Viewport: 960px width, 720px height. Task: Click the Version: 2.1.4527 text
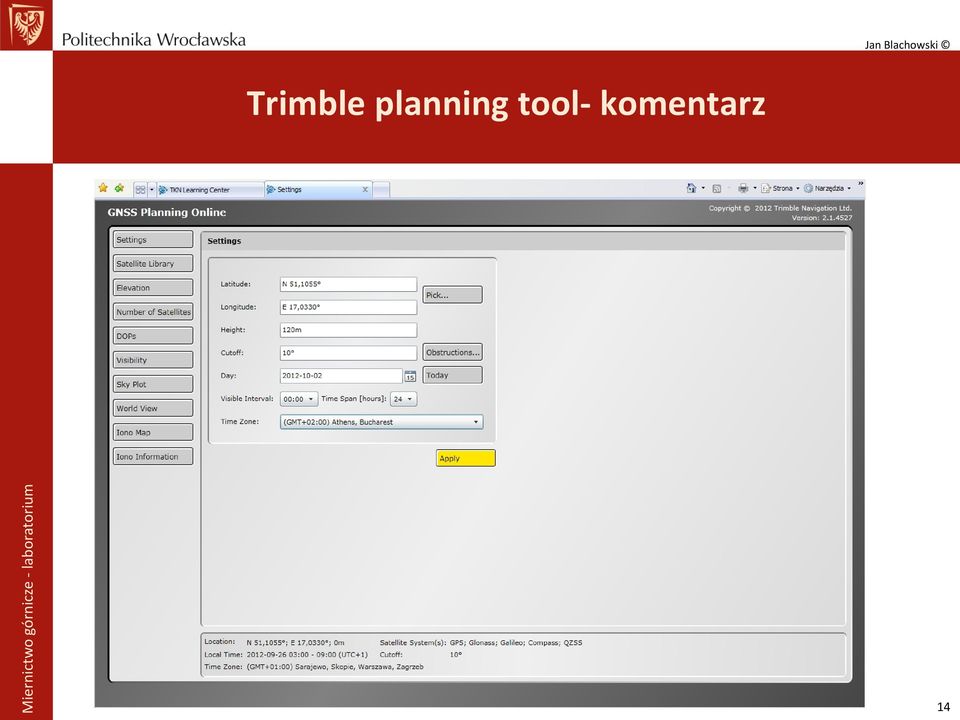coord(822,217)
